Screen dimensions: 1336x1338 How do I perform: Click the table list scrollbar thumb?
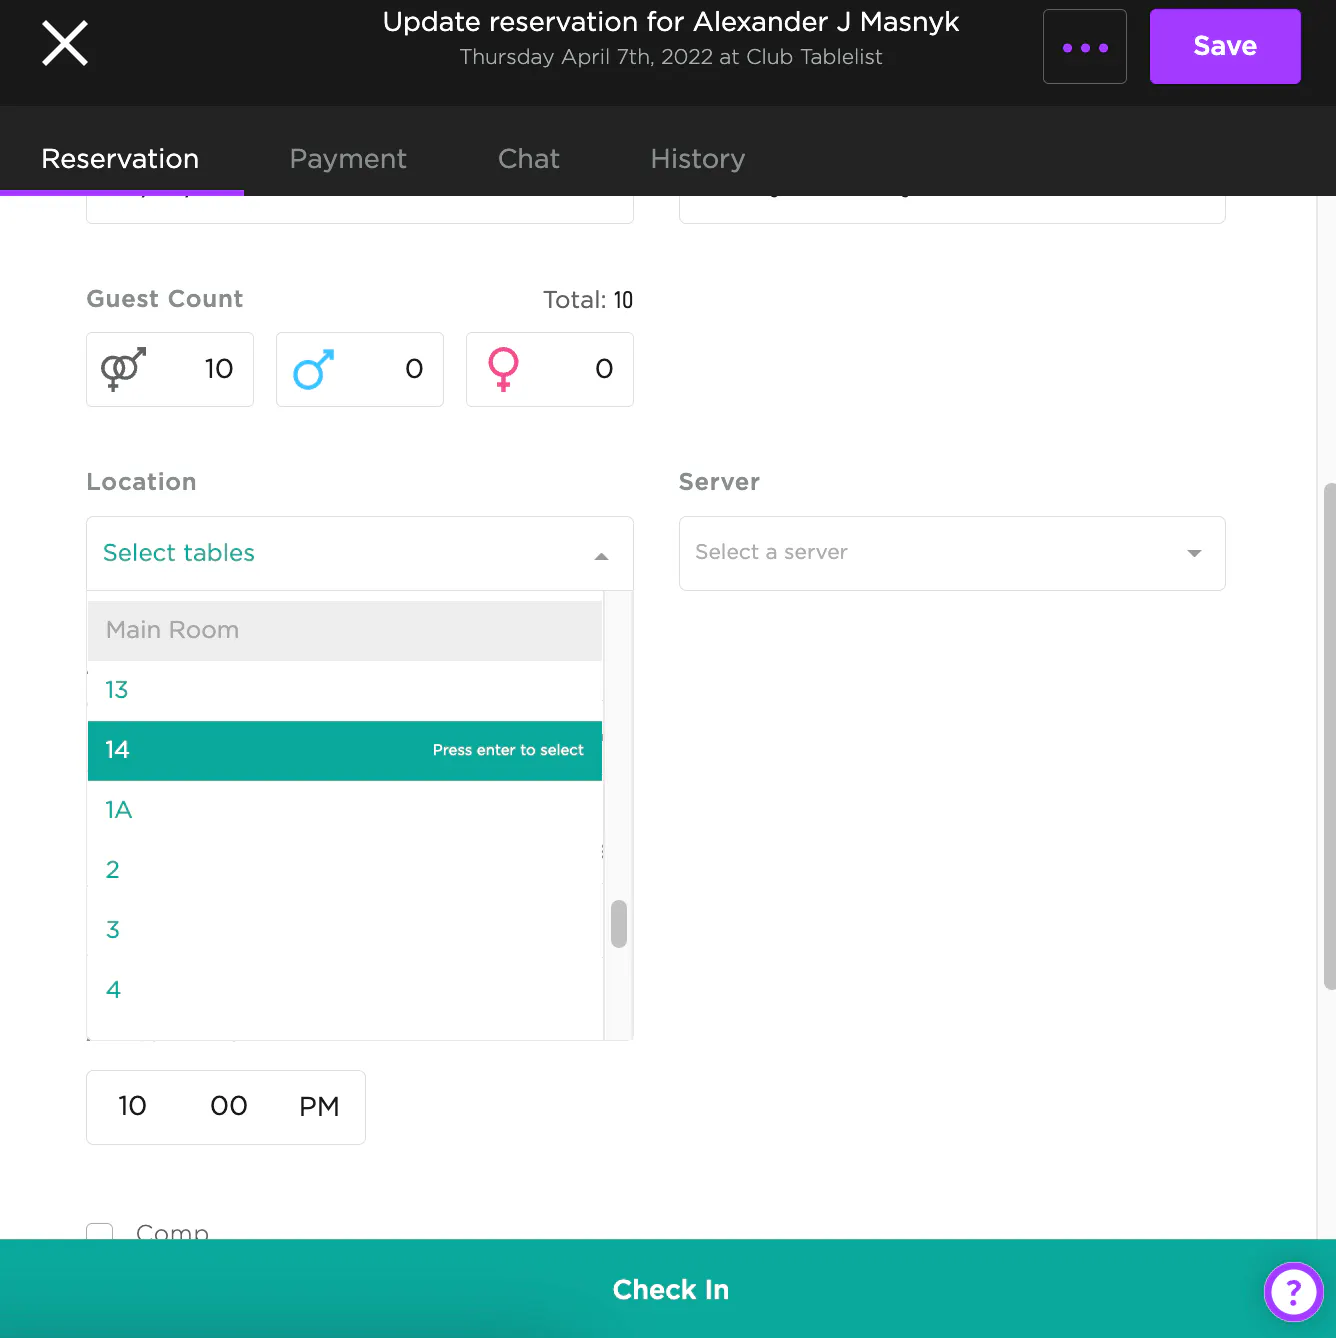pyautogui.click(x=619, y=923)
